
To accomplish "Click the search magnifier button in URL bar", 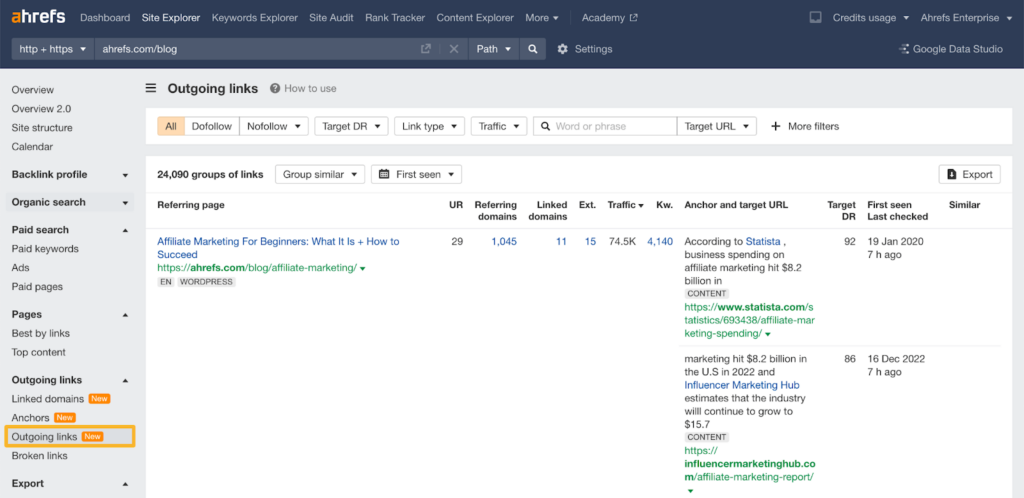I will coord(533,49).
